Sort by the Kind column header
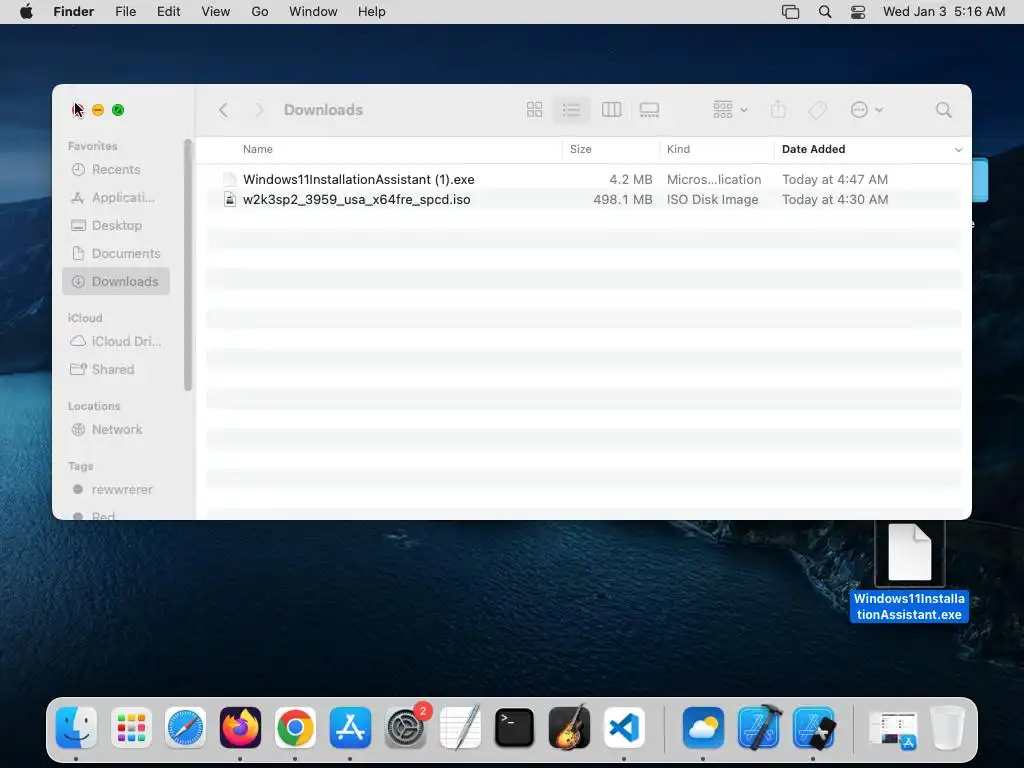 click(x=679, y=150)
